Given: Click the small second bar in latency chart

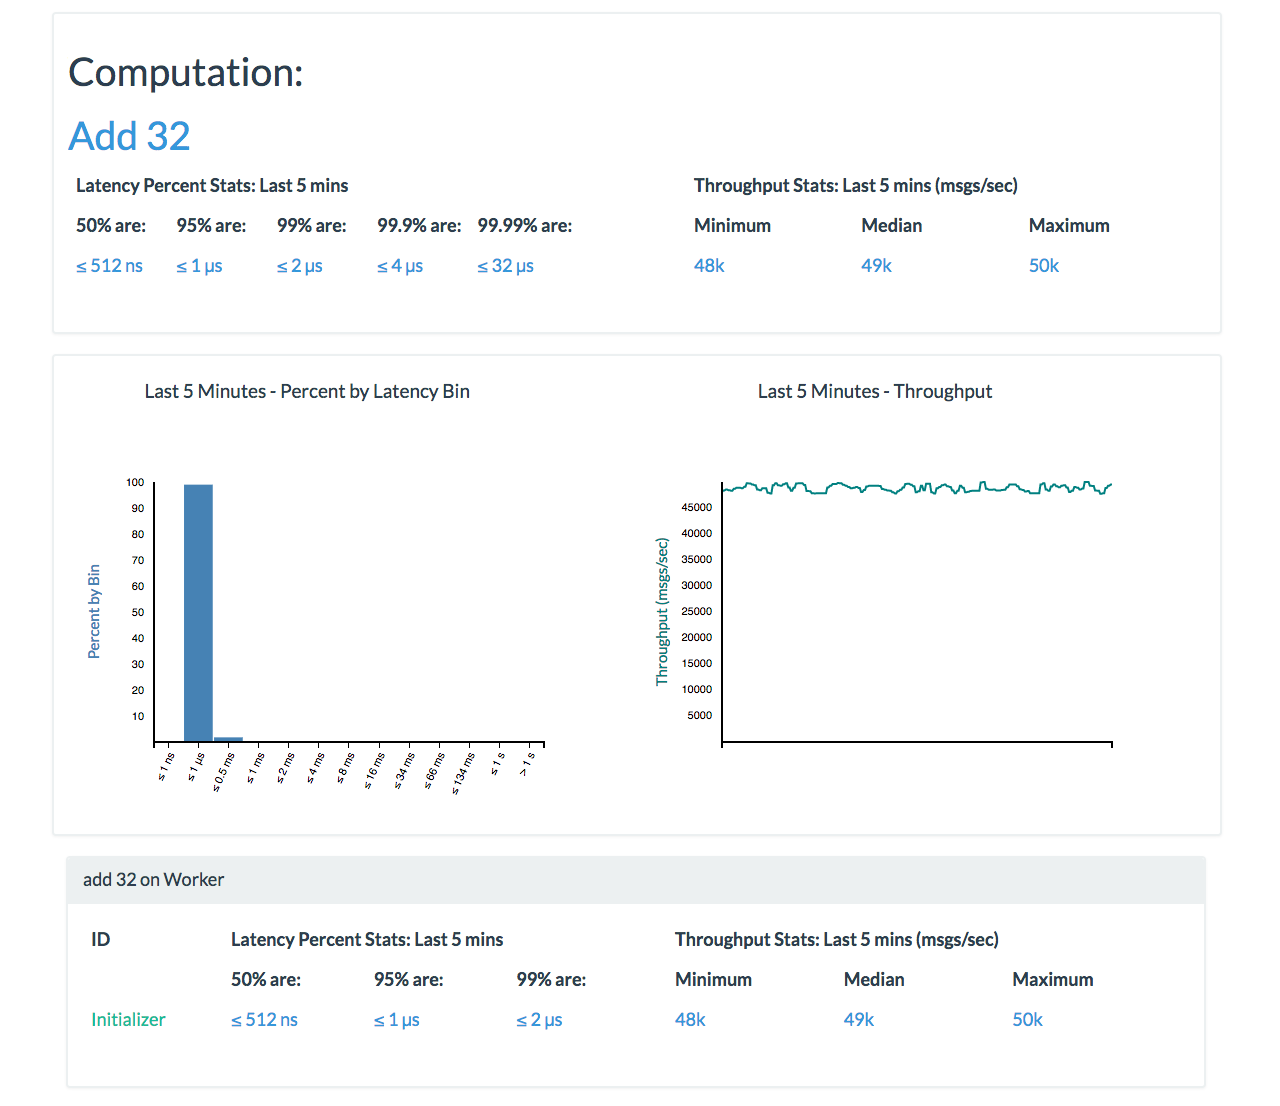Looking at the screenshot, I should 228,739.
